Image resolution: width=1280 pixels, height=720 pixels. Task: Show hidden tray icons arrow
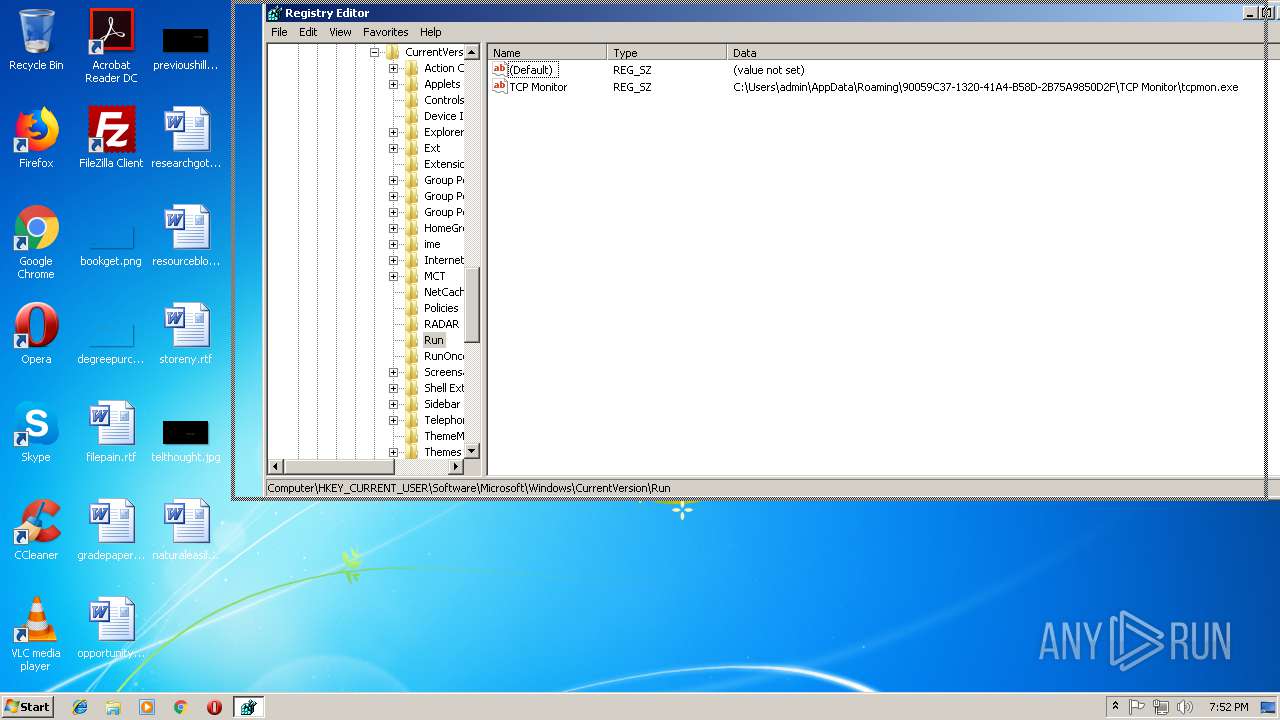click(x=1116, y=707)
